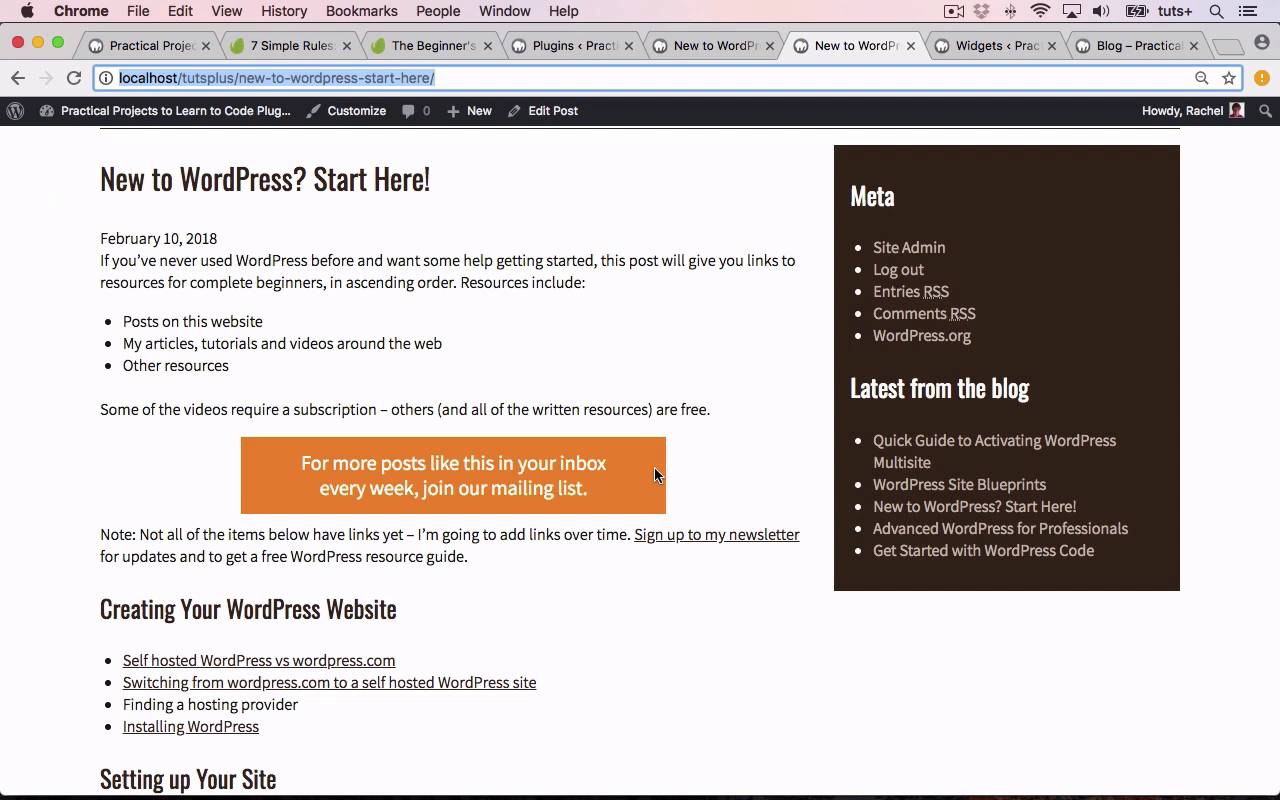Image resolution: width=1280 pixels, height=800 pixels.
Task: Click the post title heading
Action: (265, 179)
